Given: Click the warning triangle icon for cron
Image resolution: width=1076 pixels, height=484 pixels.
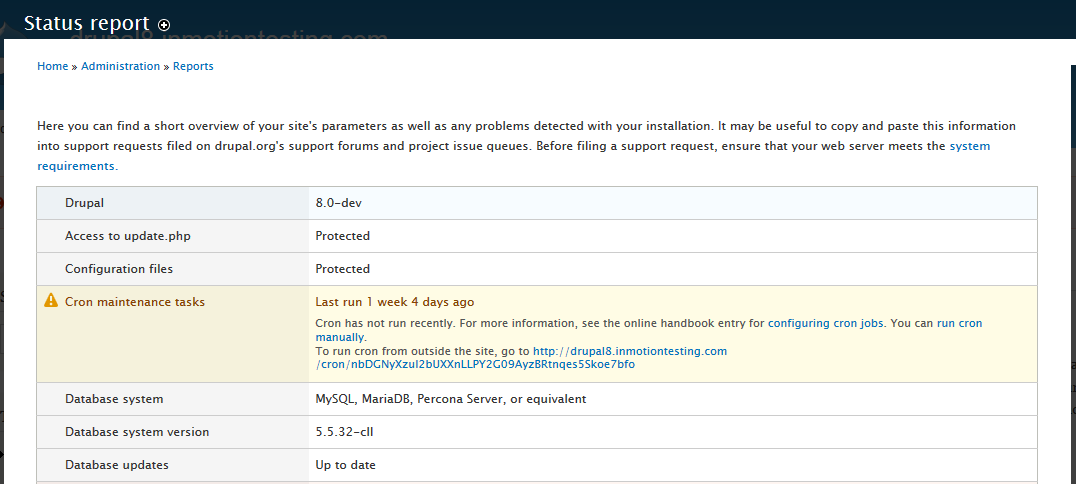Looking at the screenshot, I should click(x=51, y=301).
